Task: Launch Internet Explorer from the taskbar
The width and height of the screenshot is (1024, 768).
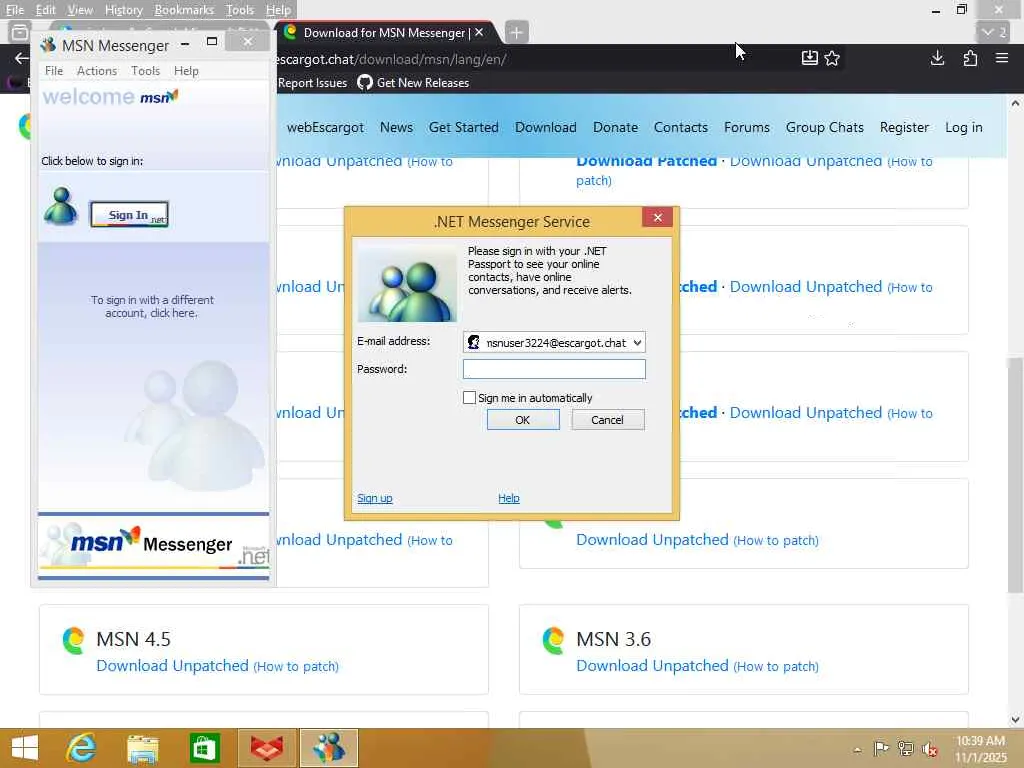Action: (81, 748)
